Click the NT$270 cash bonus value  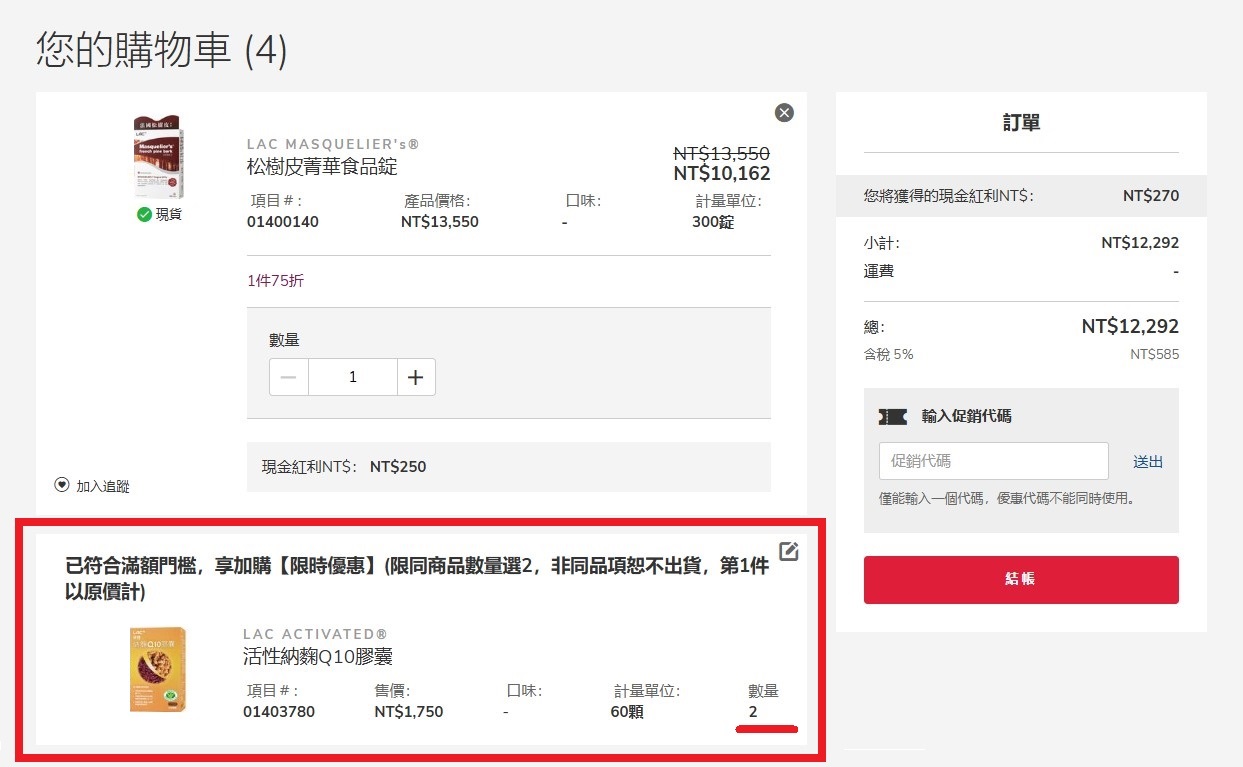click(x=1151, y=196)
